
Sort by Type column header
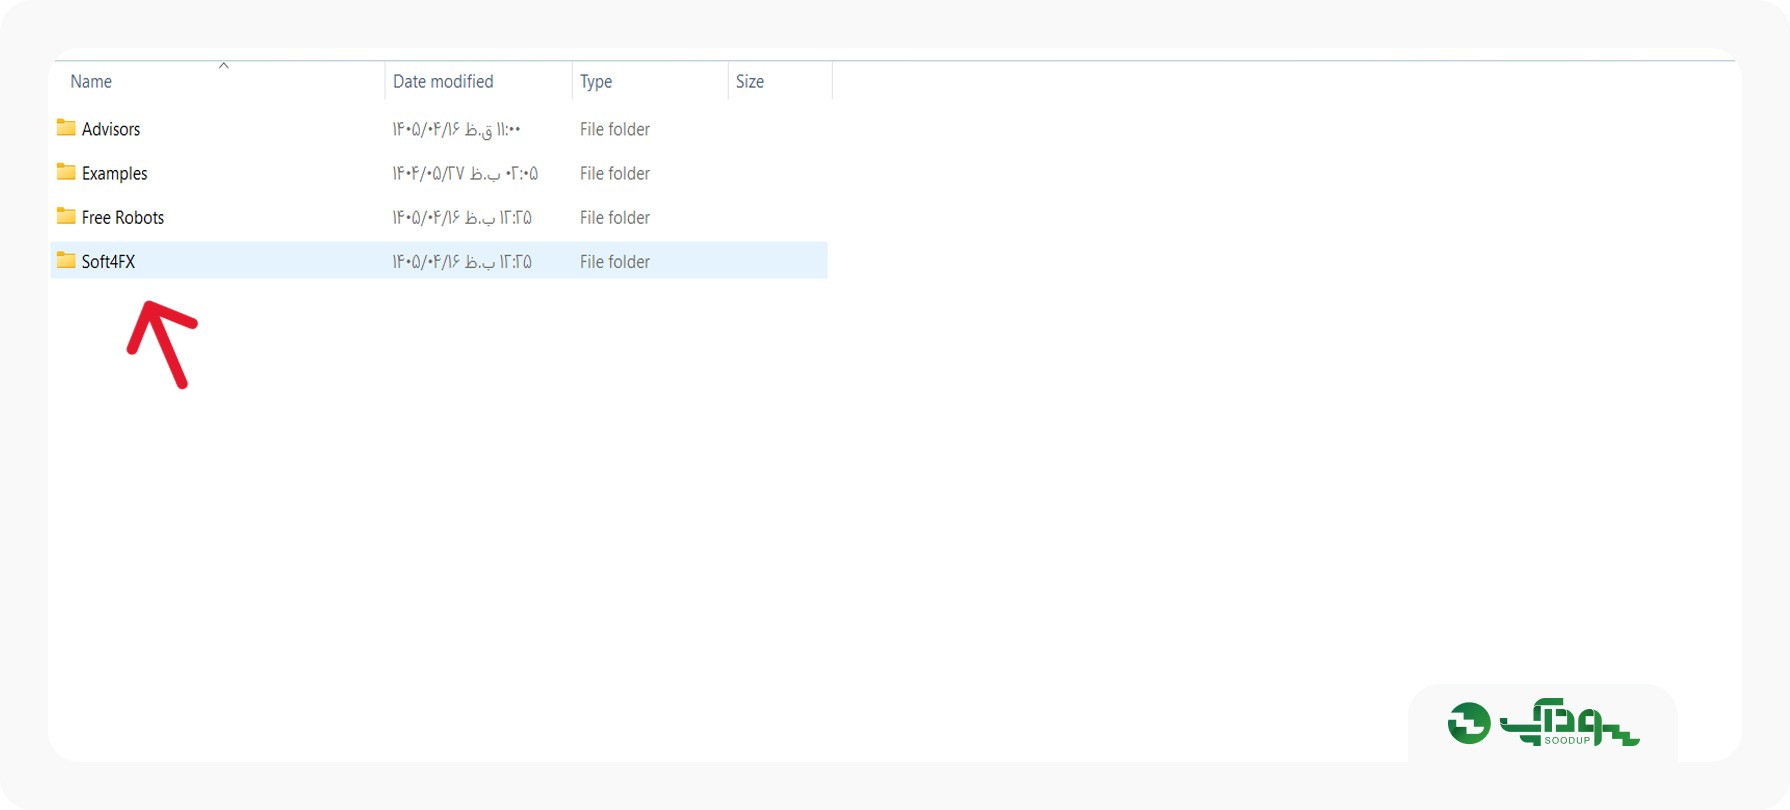click(596, 82)
